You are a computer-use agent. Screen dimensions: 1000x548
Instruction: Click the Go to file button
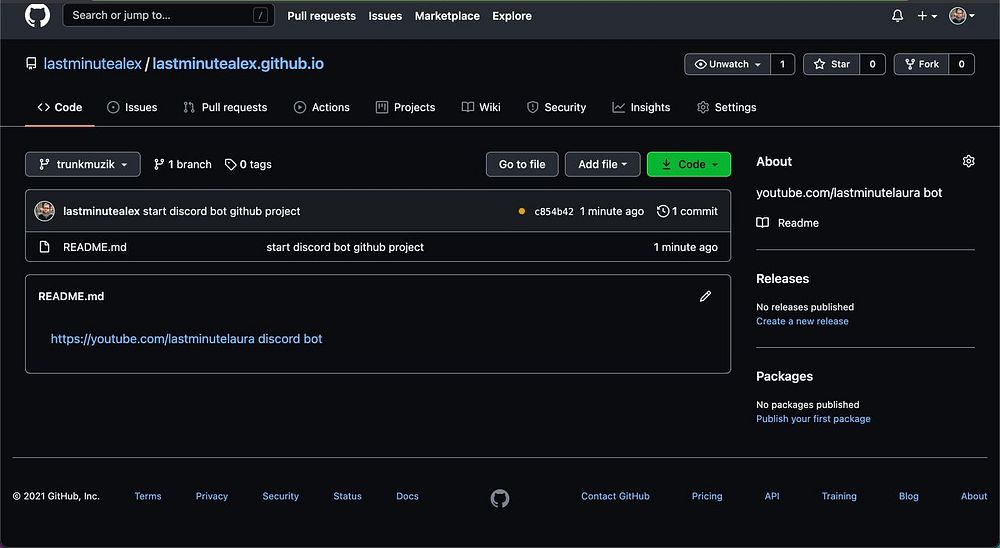pyautogui.click(x=522, y=164)
